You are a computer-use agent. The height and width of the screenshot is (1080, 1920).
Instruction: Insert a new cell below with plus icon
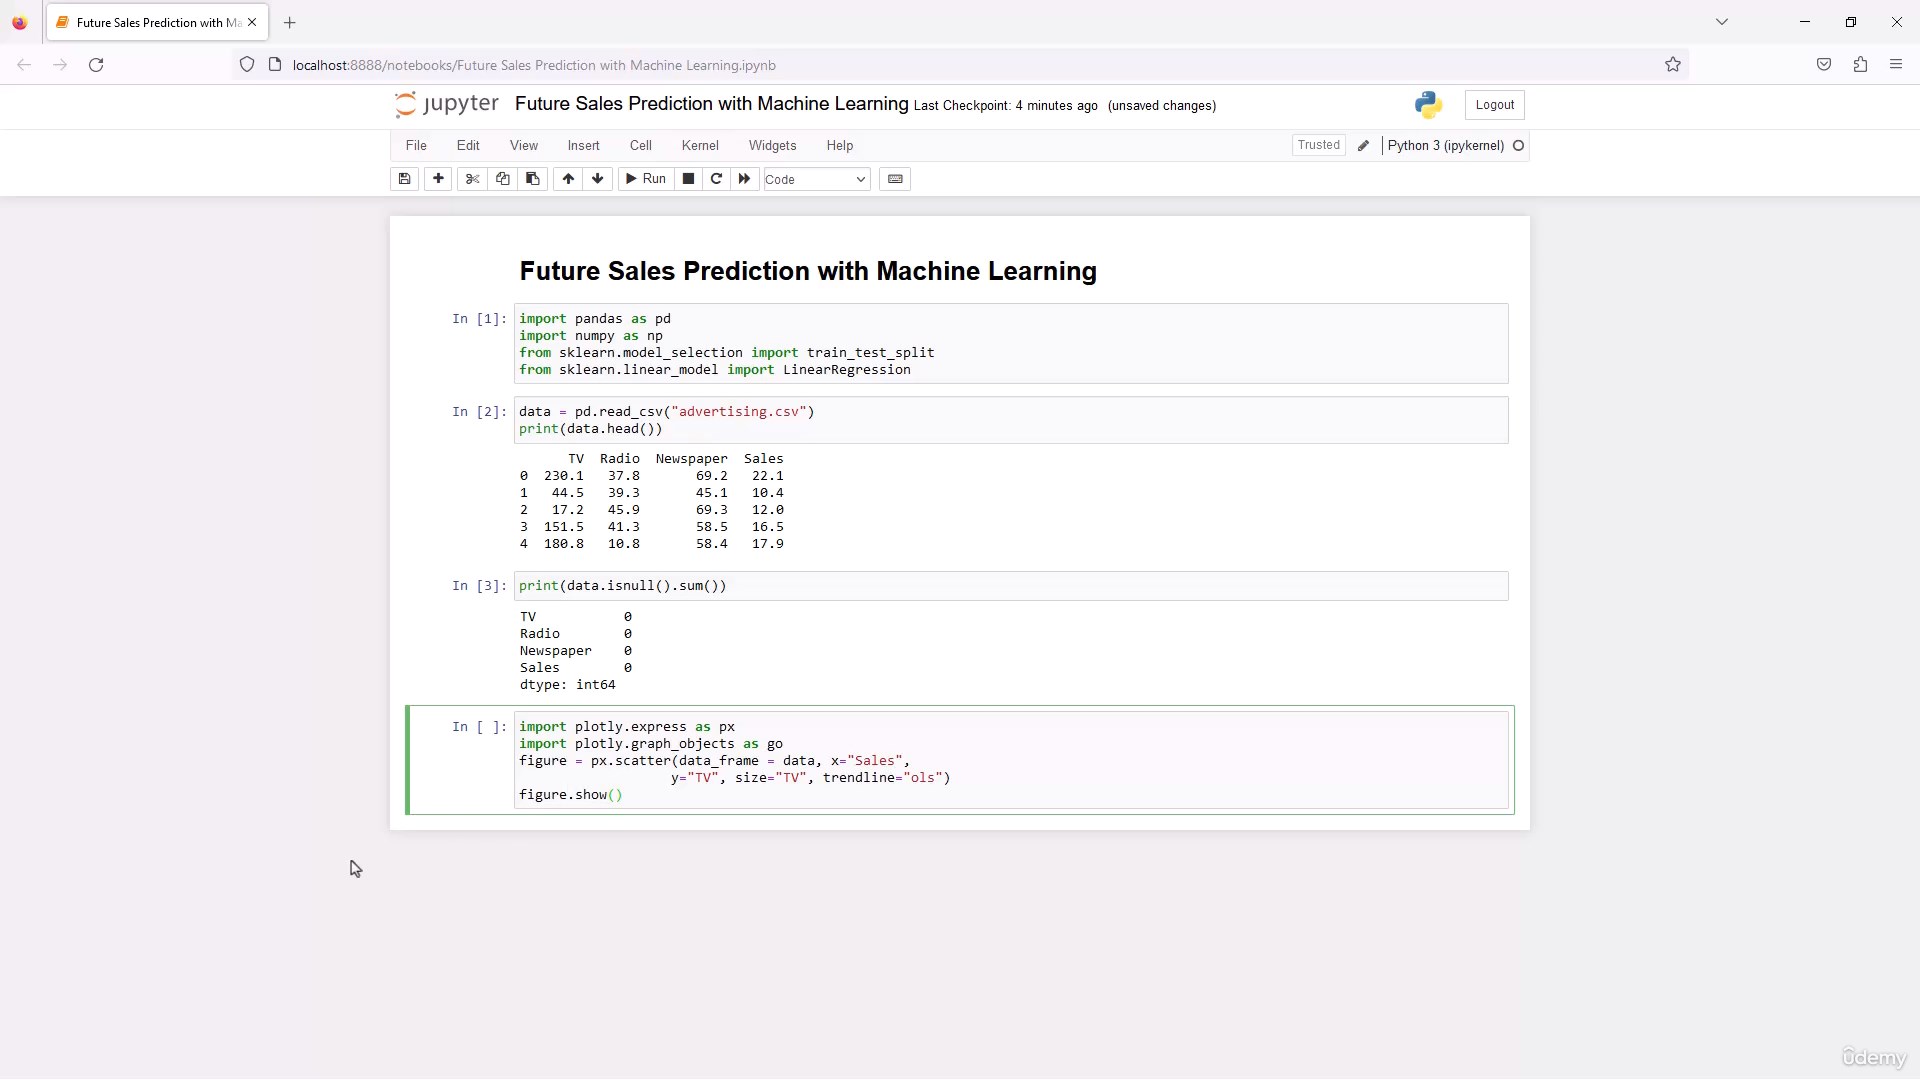438,179
